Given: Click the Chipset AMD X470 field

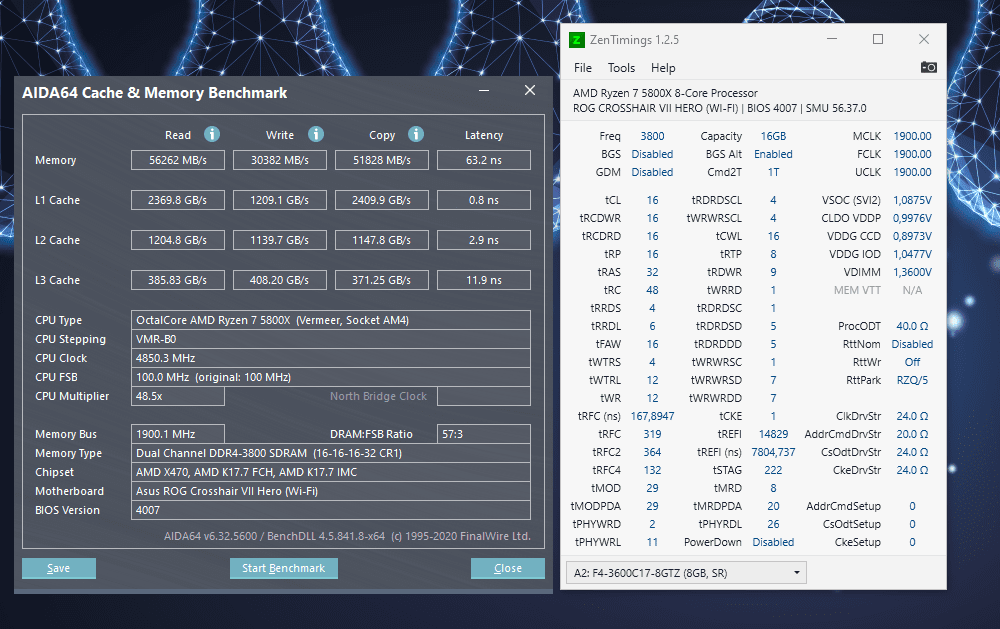Looking at the screenshot, I should click(331, 472).
